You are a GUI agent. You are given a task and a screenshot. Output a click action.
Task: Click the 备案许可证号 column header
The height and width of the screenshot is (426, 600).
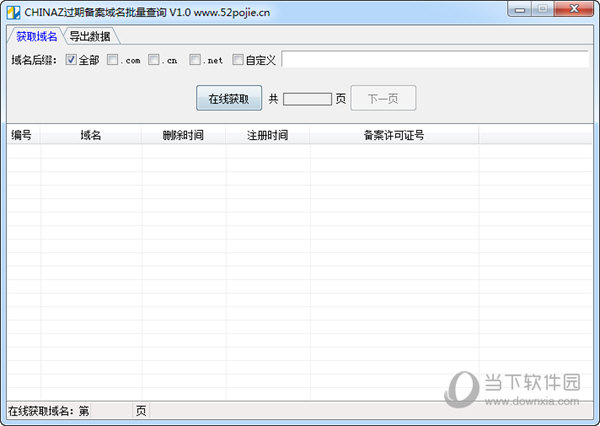tap(394, 135)
